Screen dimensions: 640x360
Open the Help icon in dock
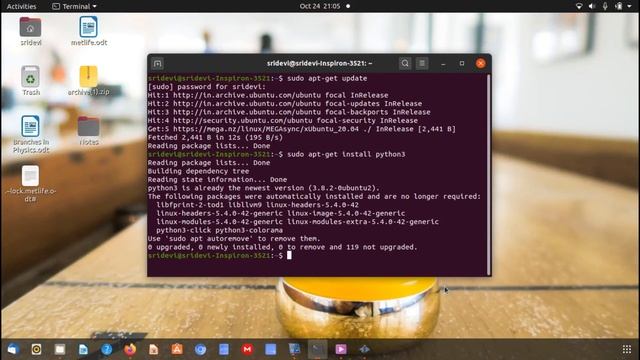coord(107,349)
